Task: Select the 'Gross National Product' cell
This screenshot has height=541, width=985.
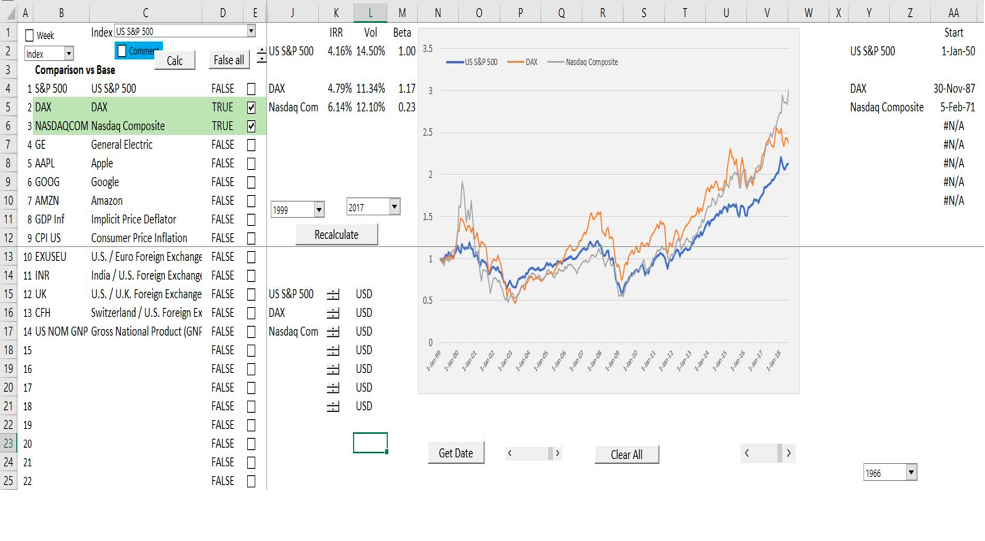Action: [146, 332]
